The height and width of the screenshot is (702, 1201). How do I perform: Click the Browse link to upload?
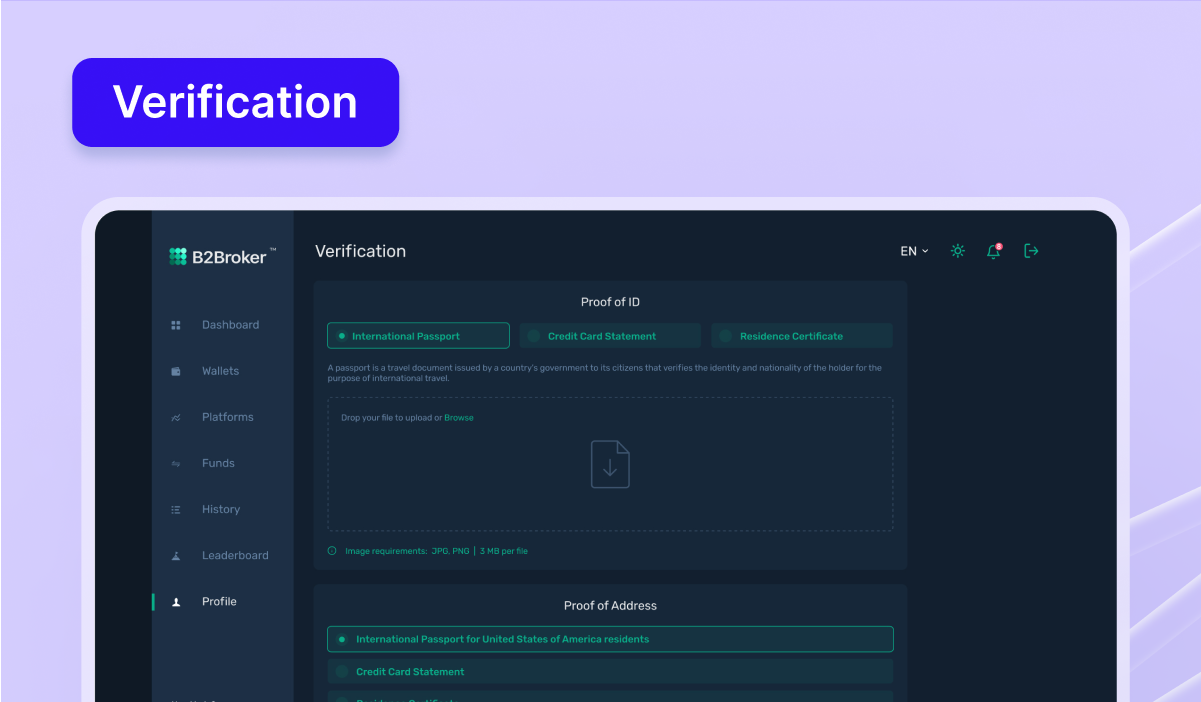point(459,418)
